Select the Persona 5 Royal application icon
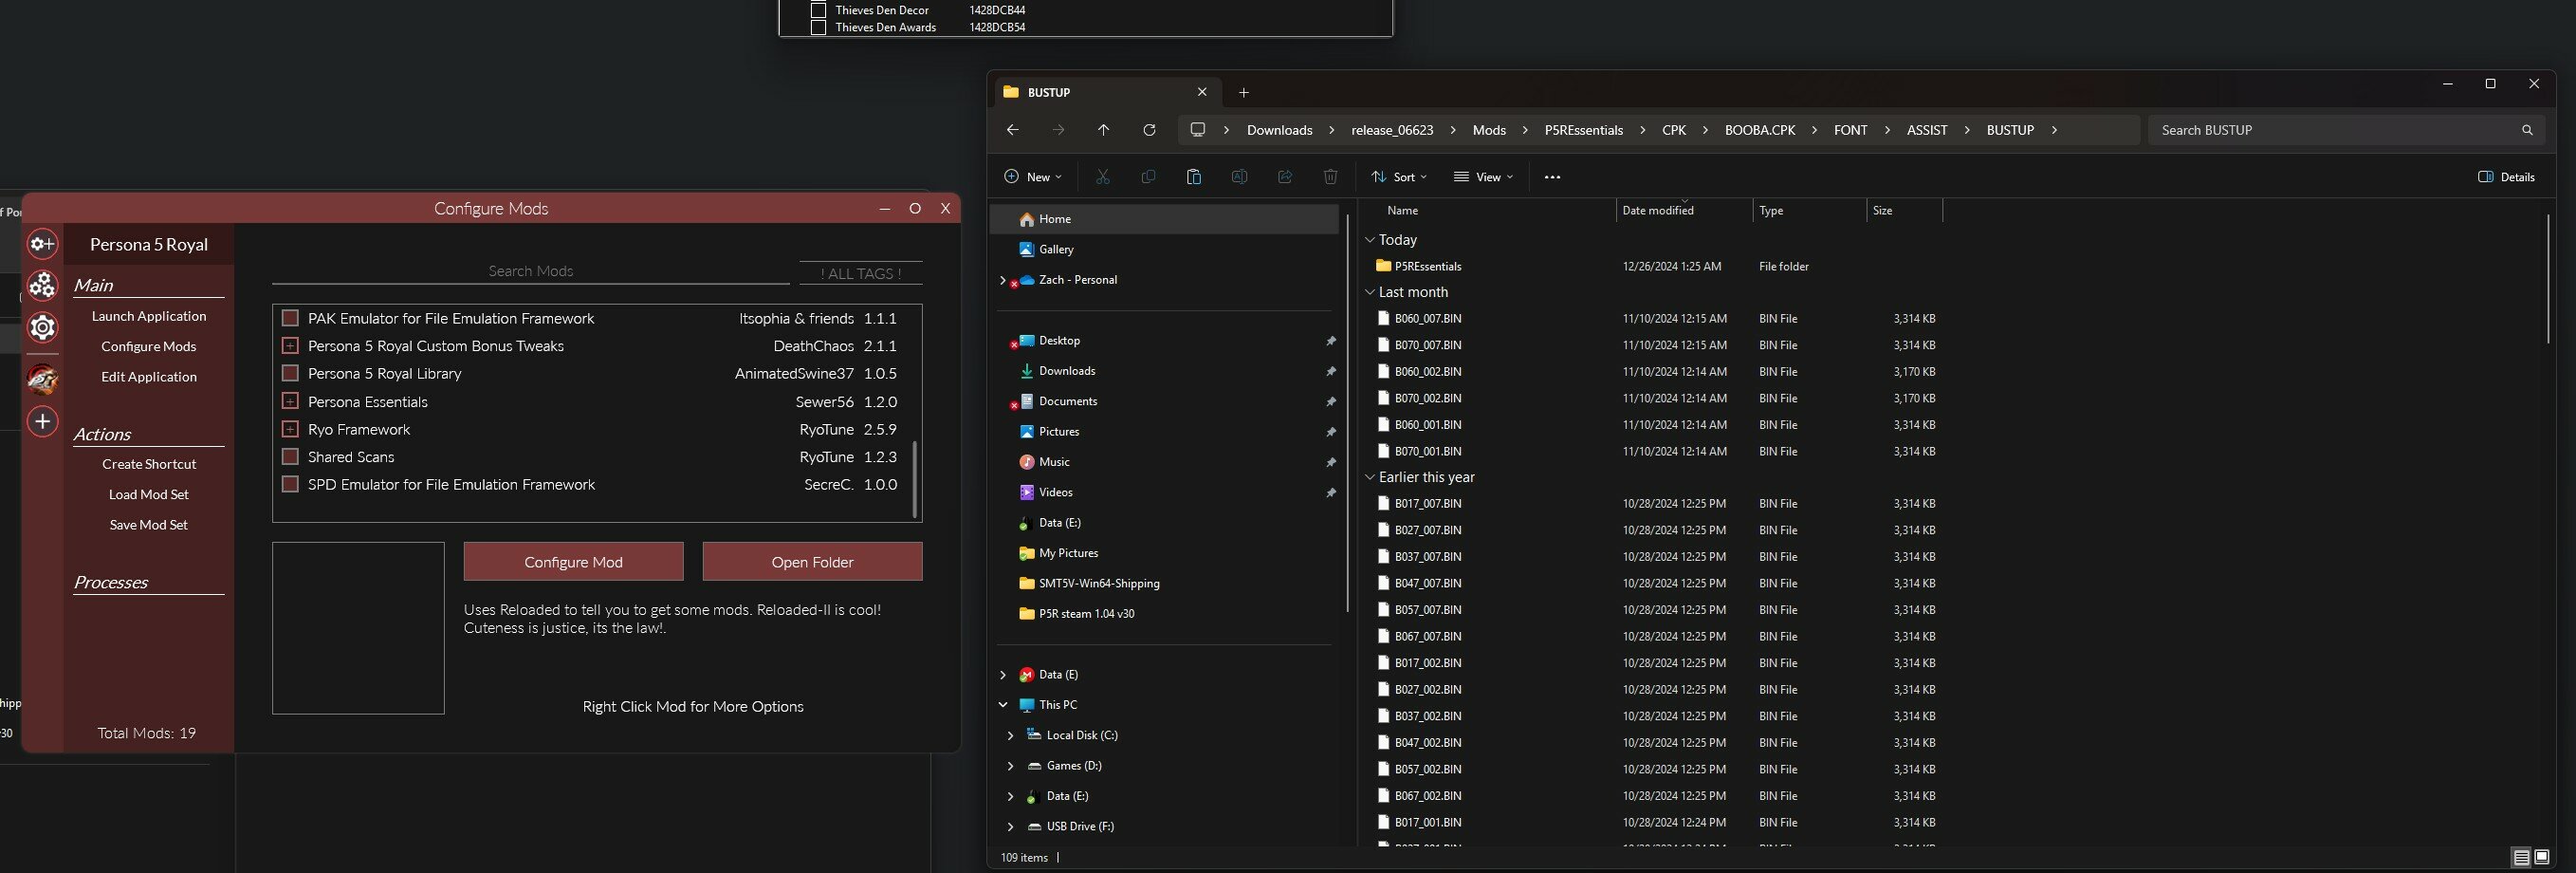This screenshot has width=2576, height=873. (x=42, y=379)
